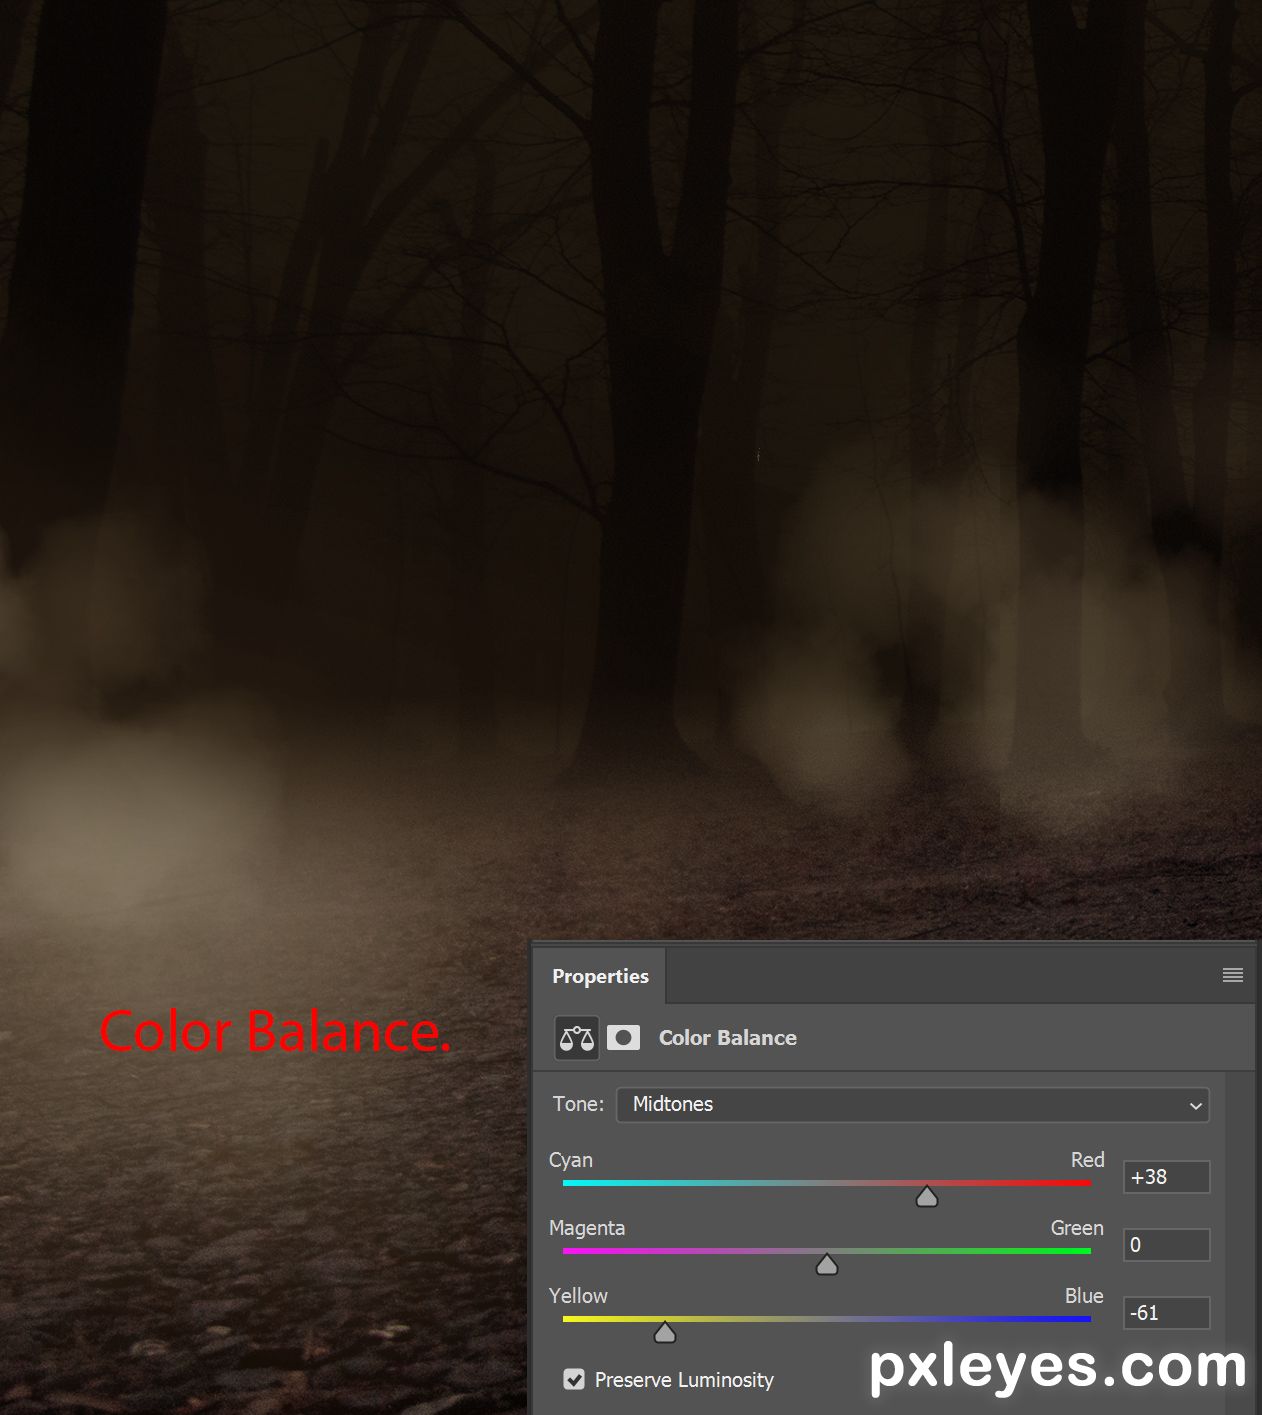Open the Tone dropdown showing Midtones
The width and height of the screenshot is (1262, 1415).
(x=913, y=1105)
